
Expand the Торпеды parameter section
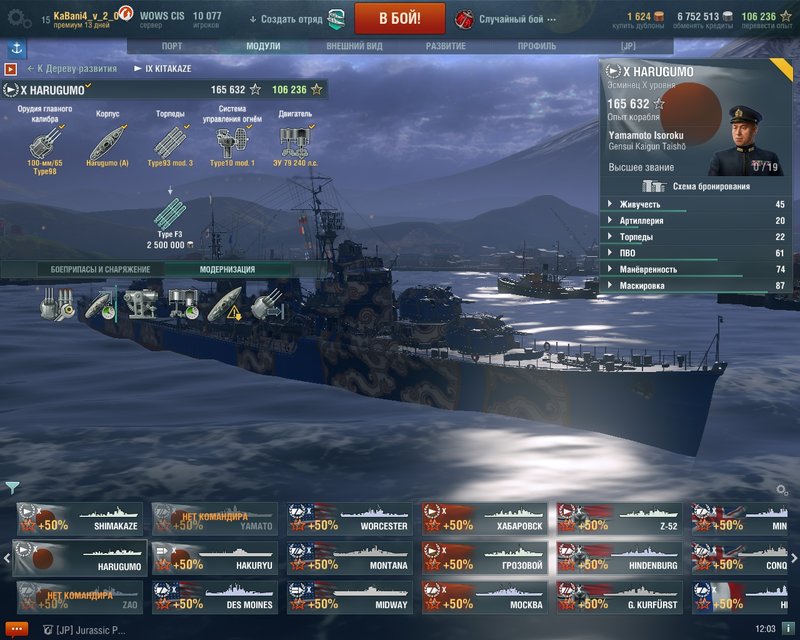point(696,237)
